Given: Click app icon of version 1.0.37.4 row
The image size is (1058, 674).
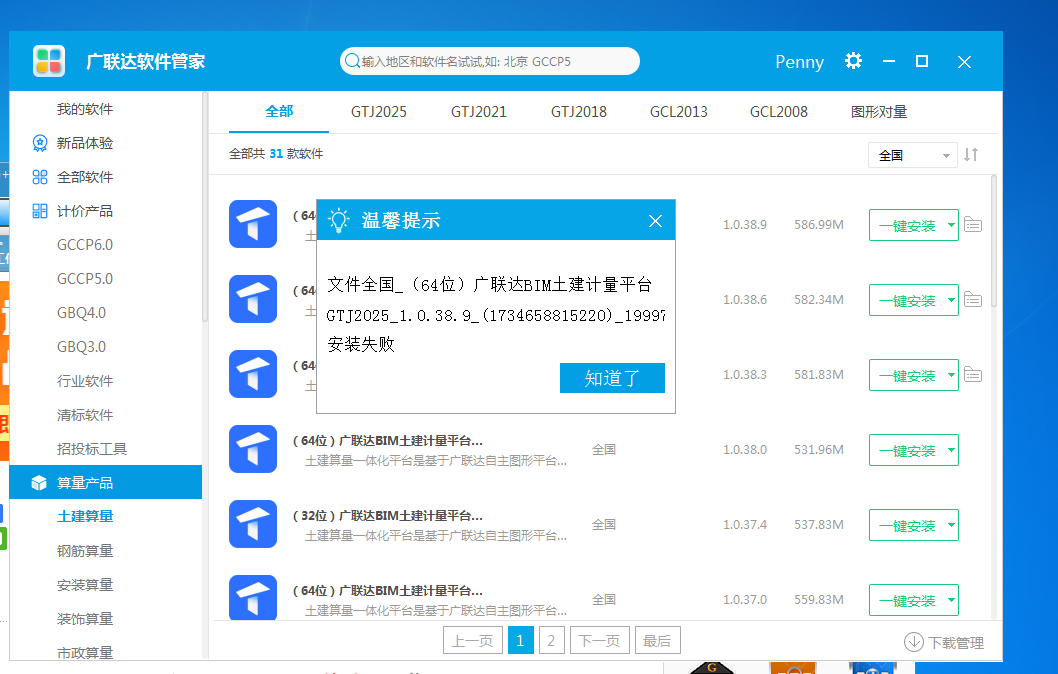Looking at the screenshot, I should 253,524.
